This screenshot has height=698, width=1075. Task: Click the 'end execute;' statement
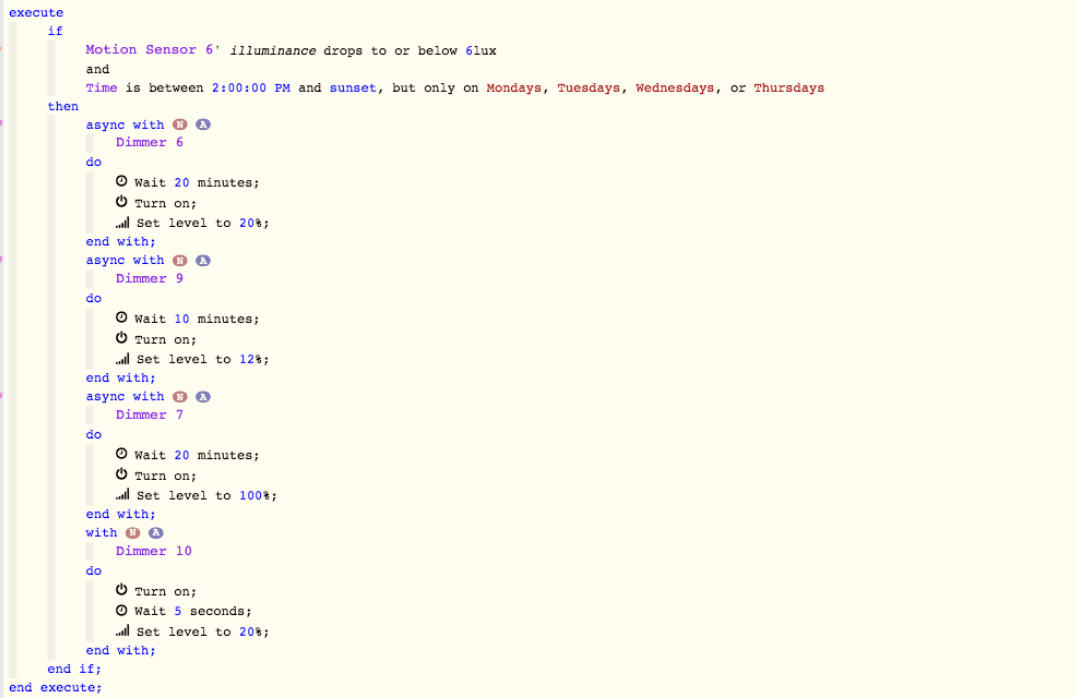tap(56, 687)
